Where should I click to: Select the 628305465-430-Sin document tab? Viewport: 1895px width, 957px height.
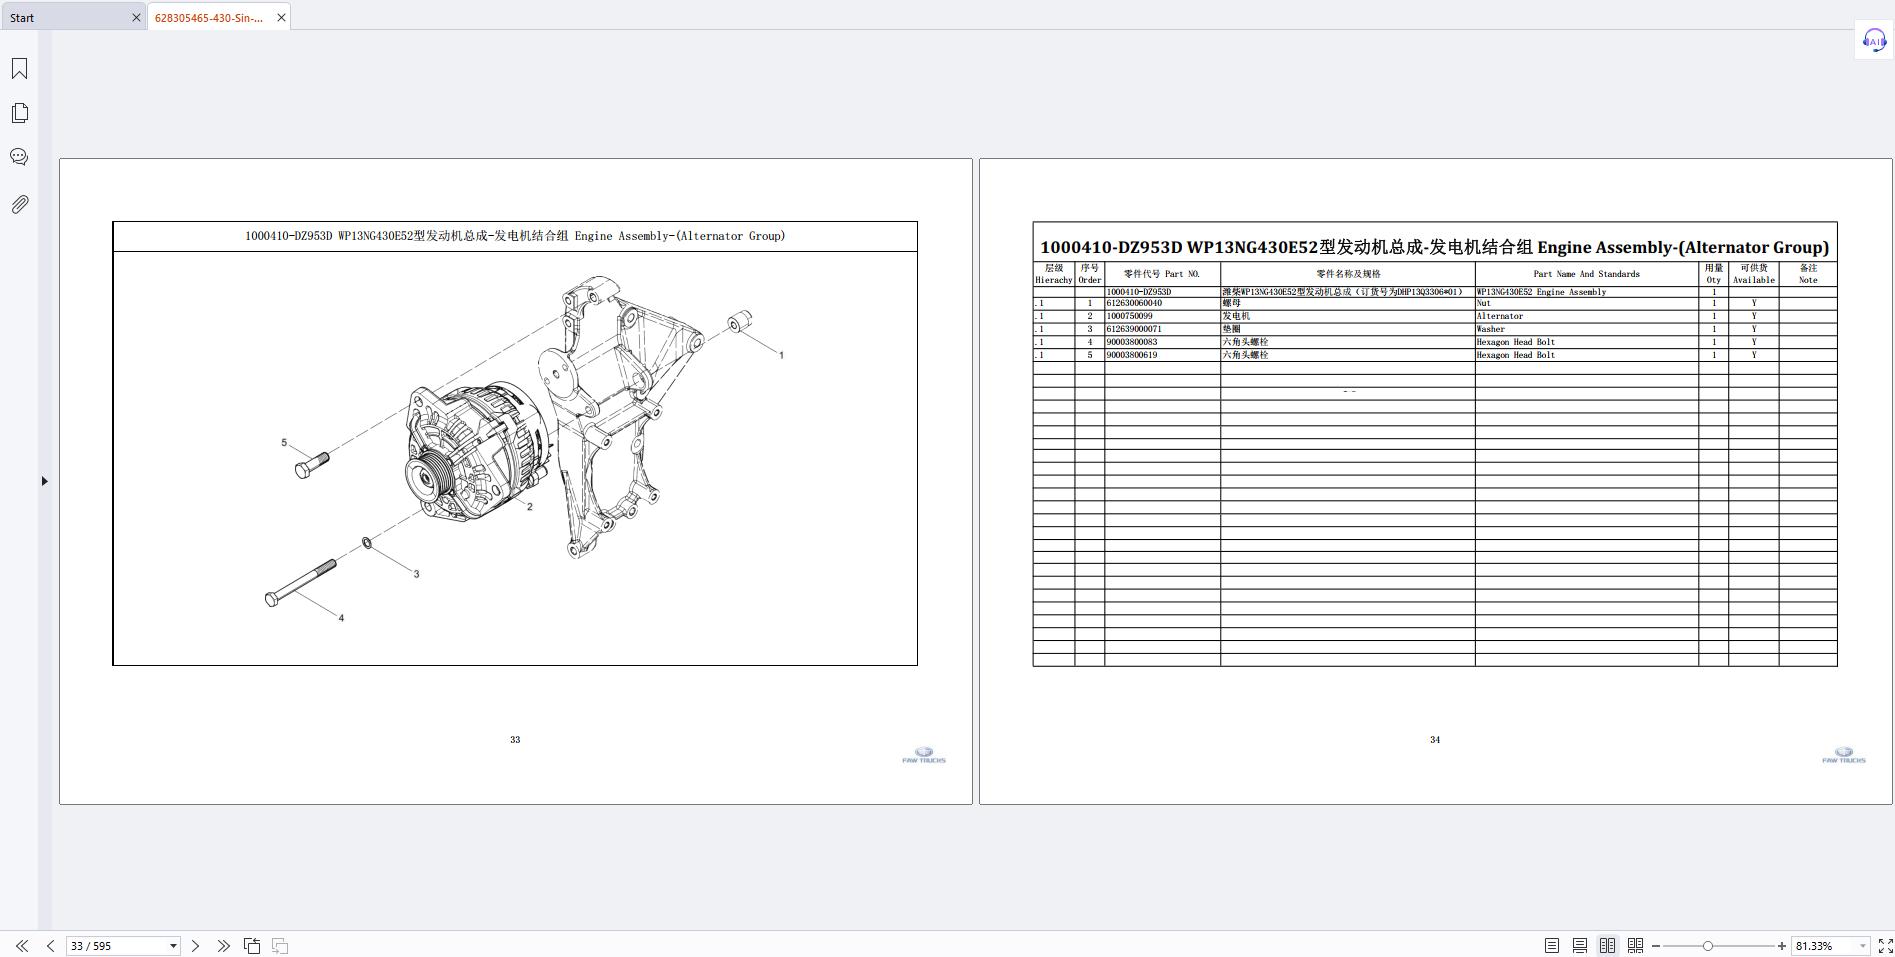[209, 18]
